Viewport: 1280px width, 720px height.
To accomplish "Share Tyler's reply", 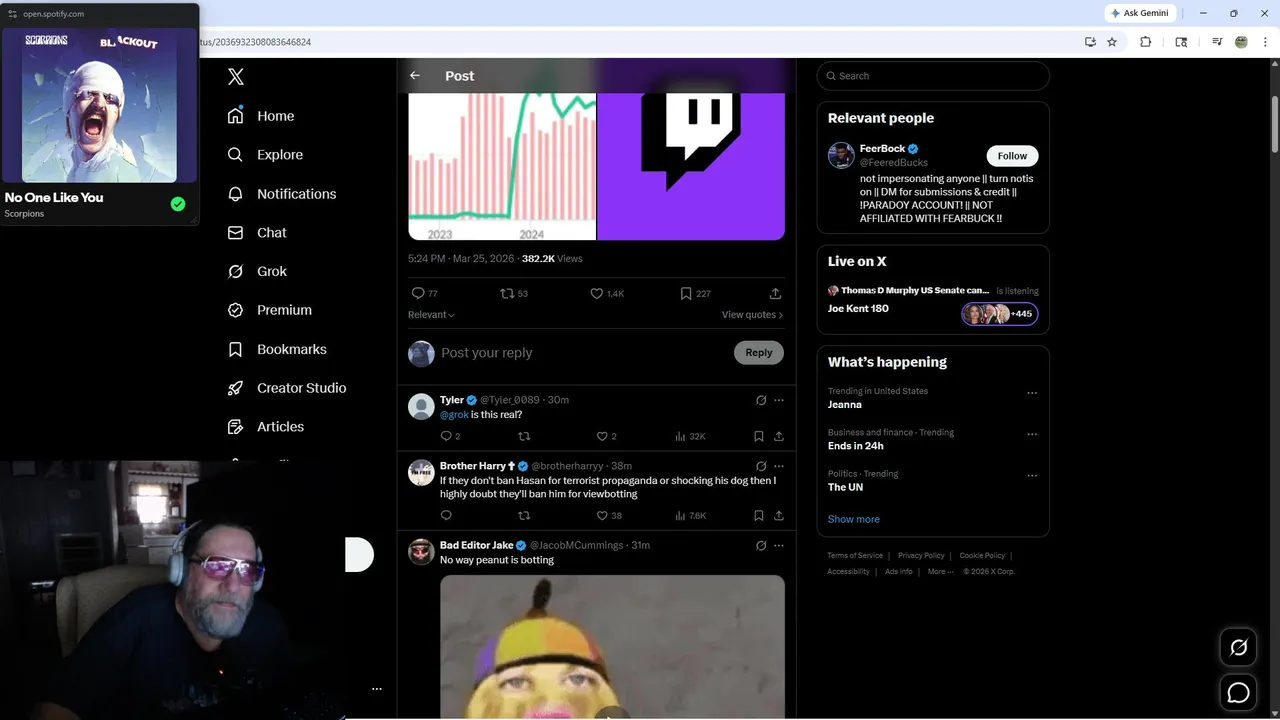I will pos(779,436).
